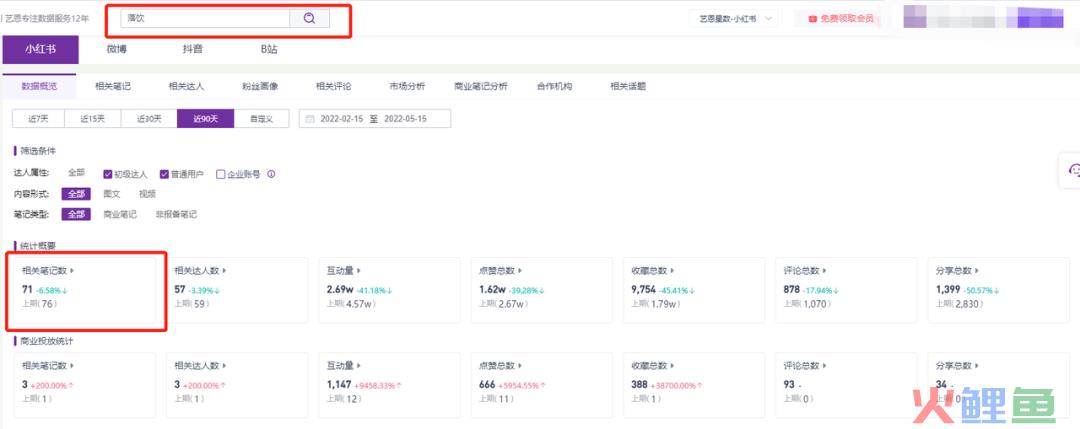Click the 9,754 favorites value

pyautogui.click(x=643, y=290)
